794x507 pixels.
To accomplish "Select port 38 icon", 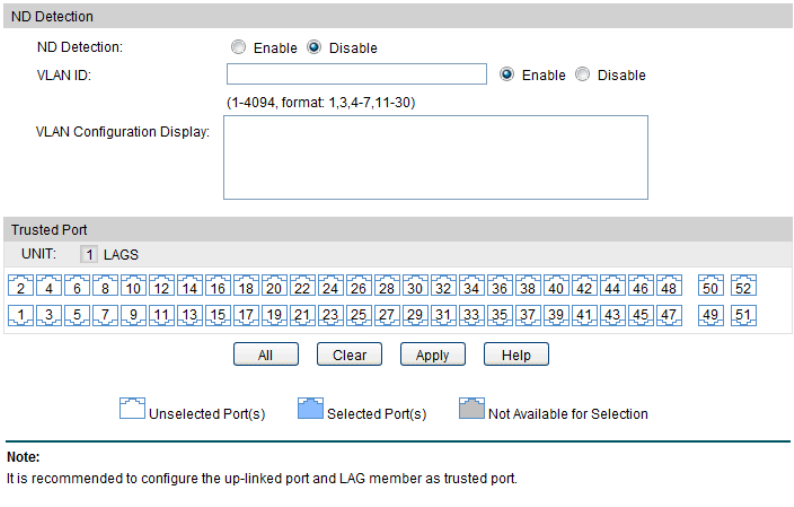I will pos(528,286).
